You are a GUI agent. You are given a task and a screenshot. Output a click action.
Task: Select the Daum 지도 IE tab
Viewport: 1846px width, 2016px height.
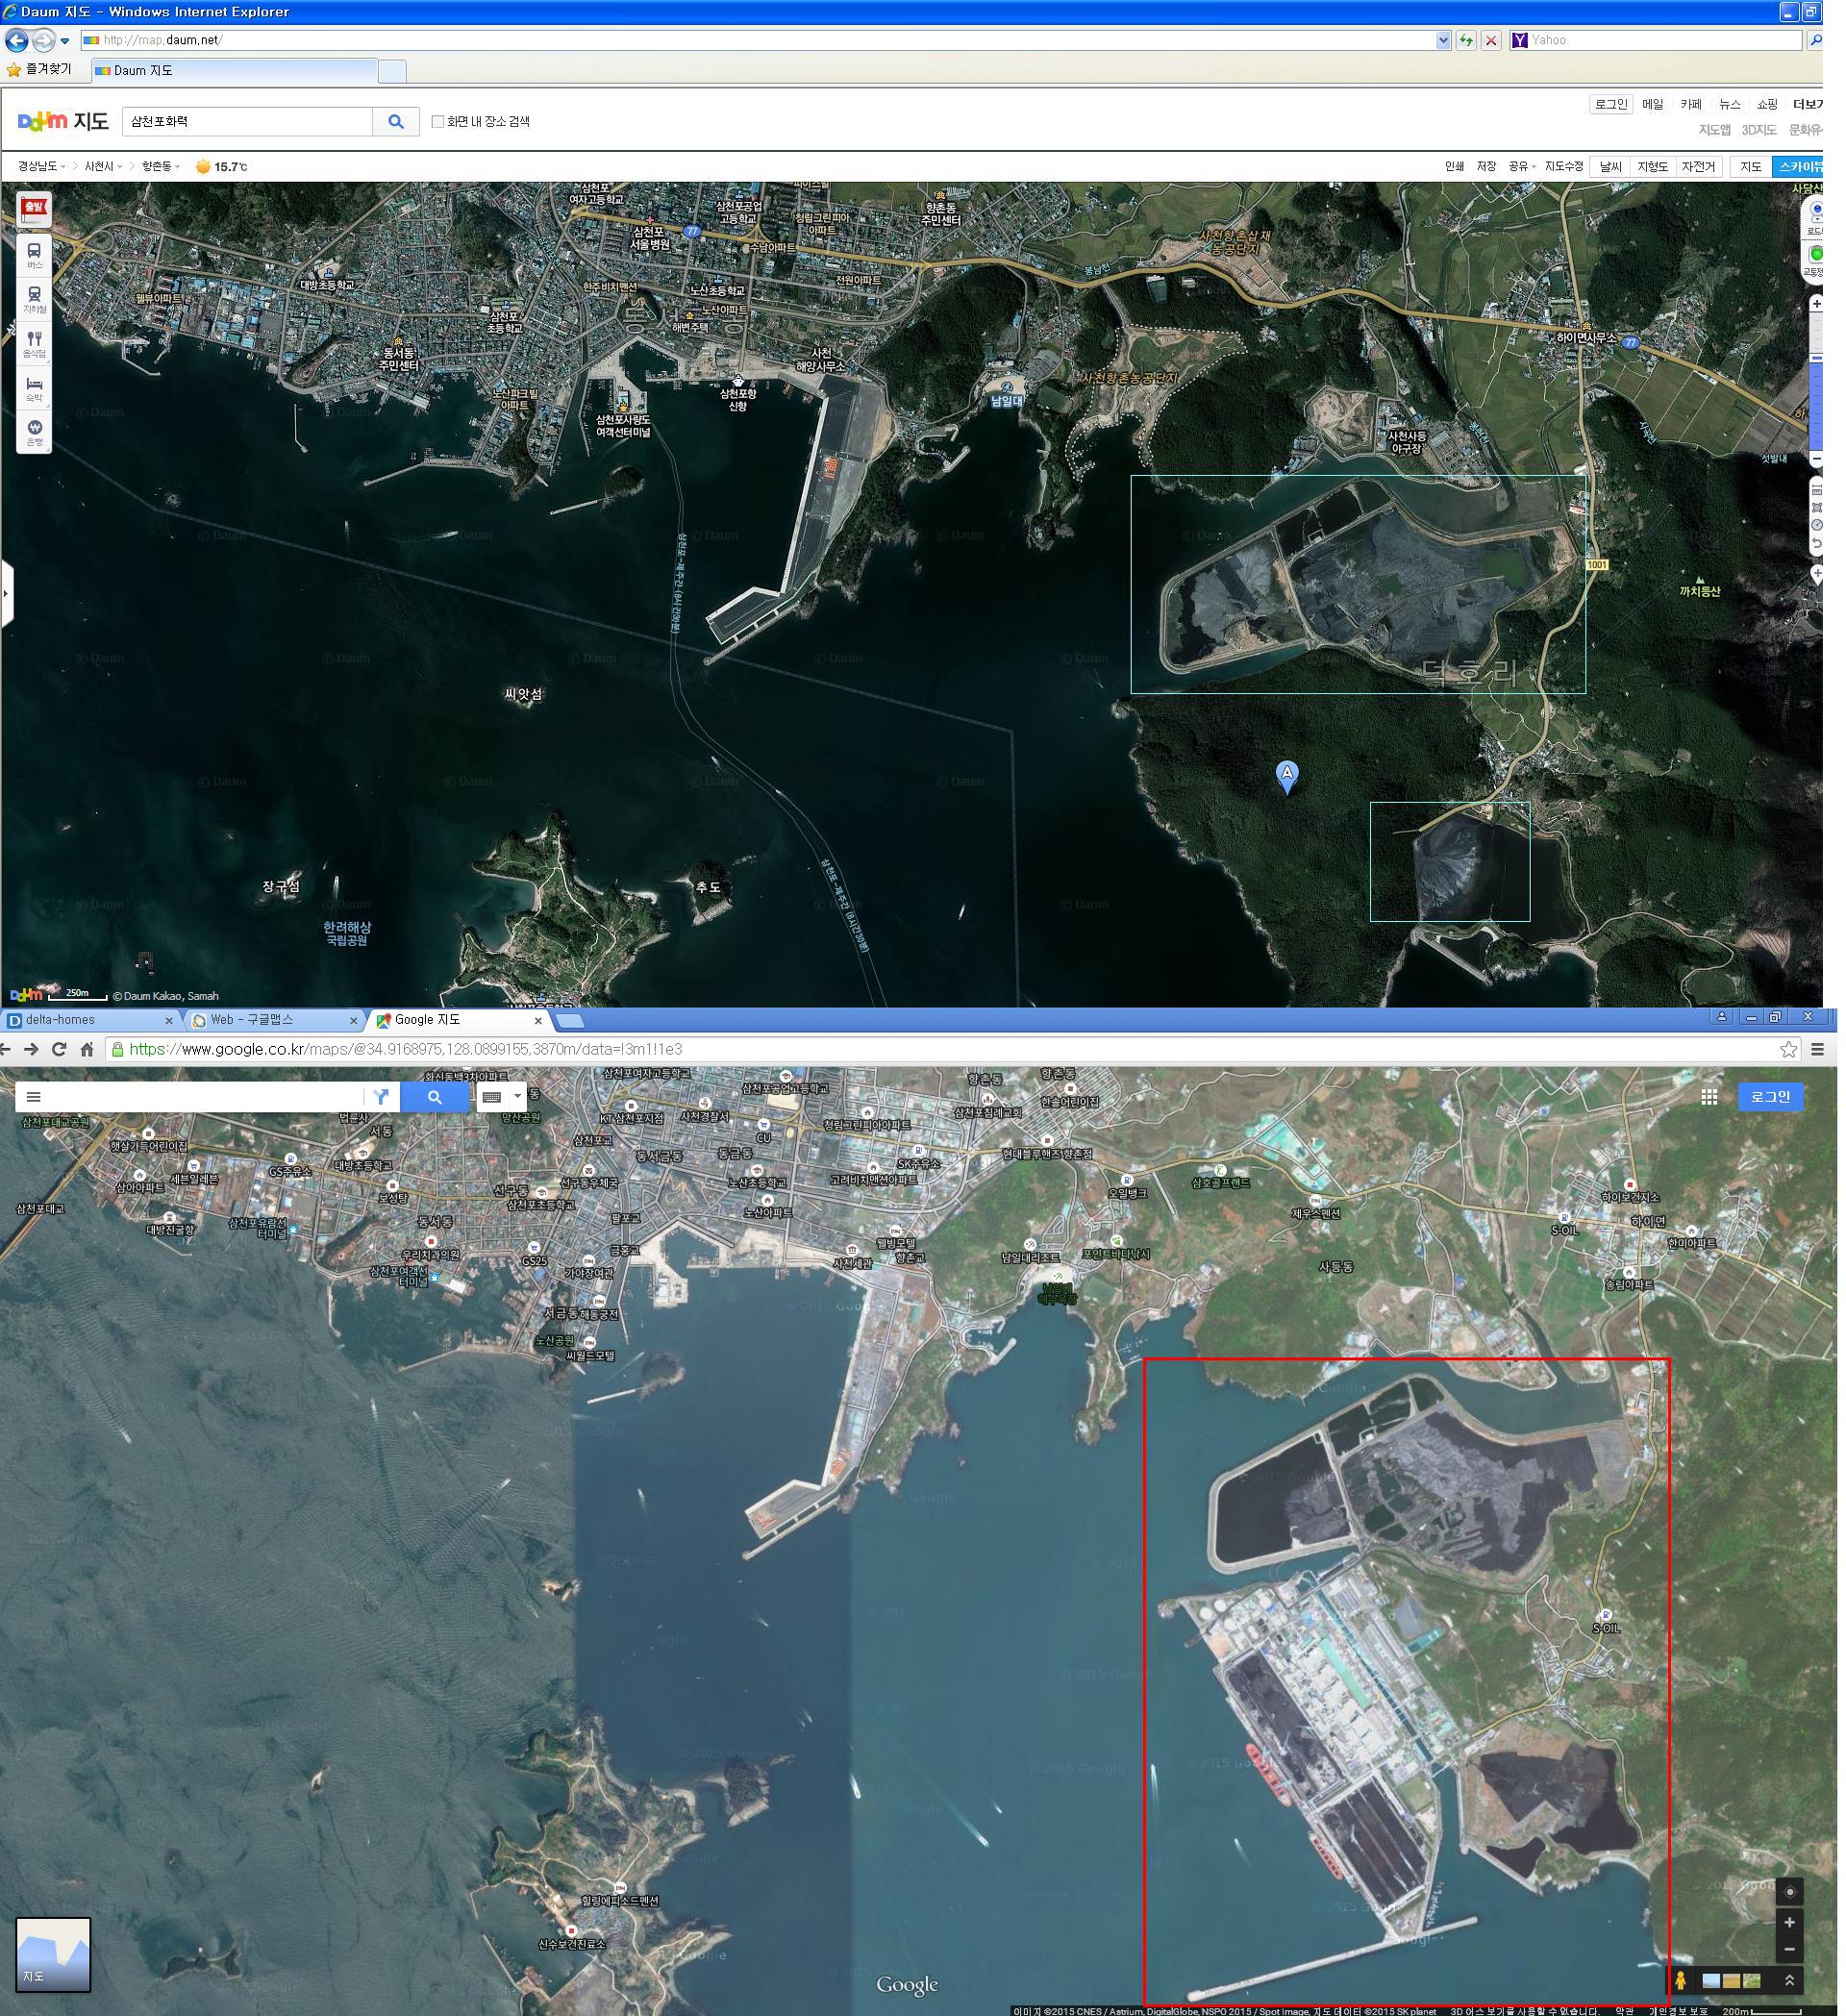[235, 71]
